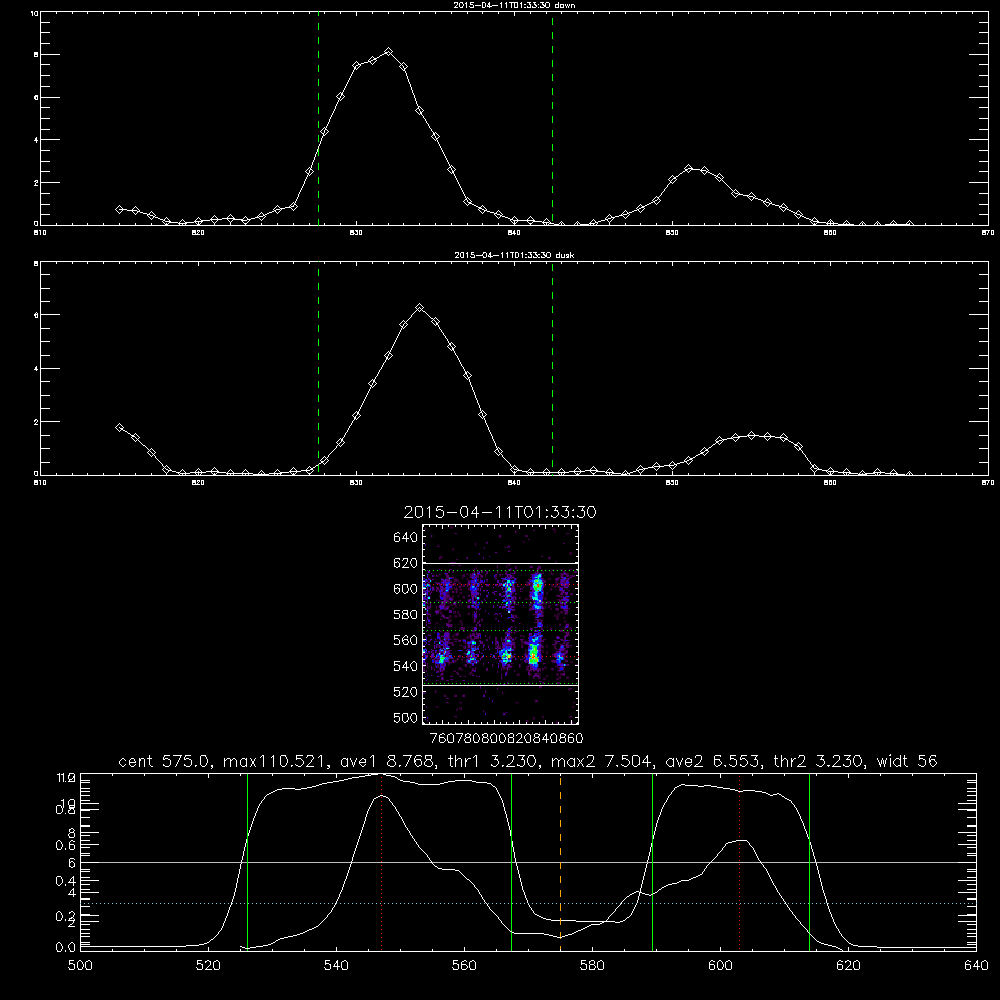Click the first diamond data point in the dawn plot
The width and height of the screenshot is (1000, 1000).
pyautogui.click(x=119, y=209)
